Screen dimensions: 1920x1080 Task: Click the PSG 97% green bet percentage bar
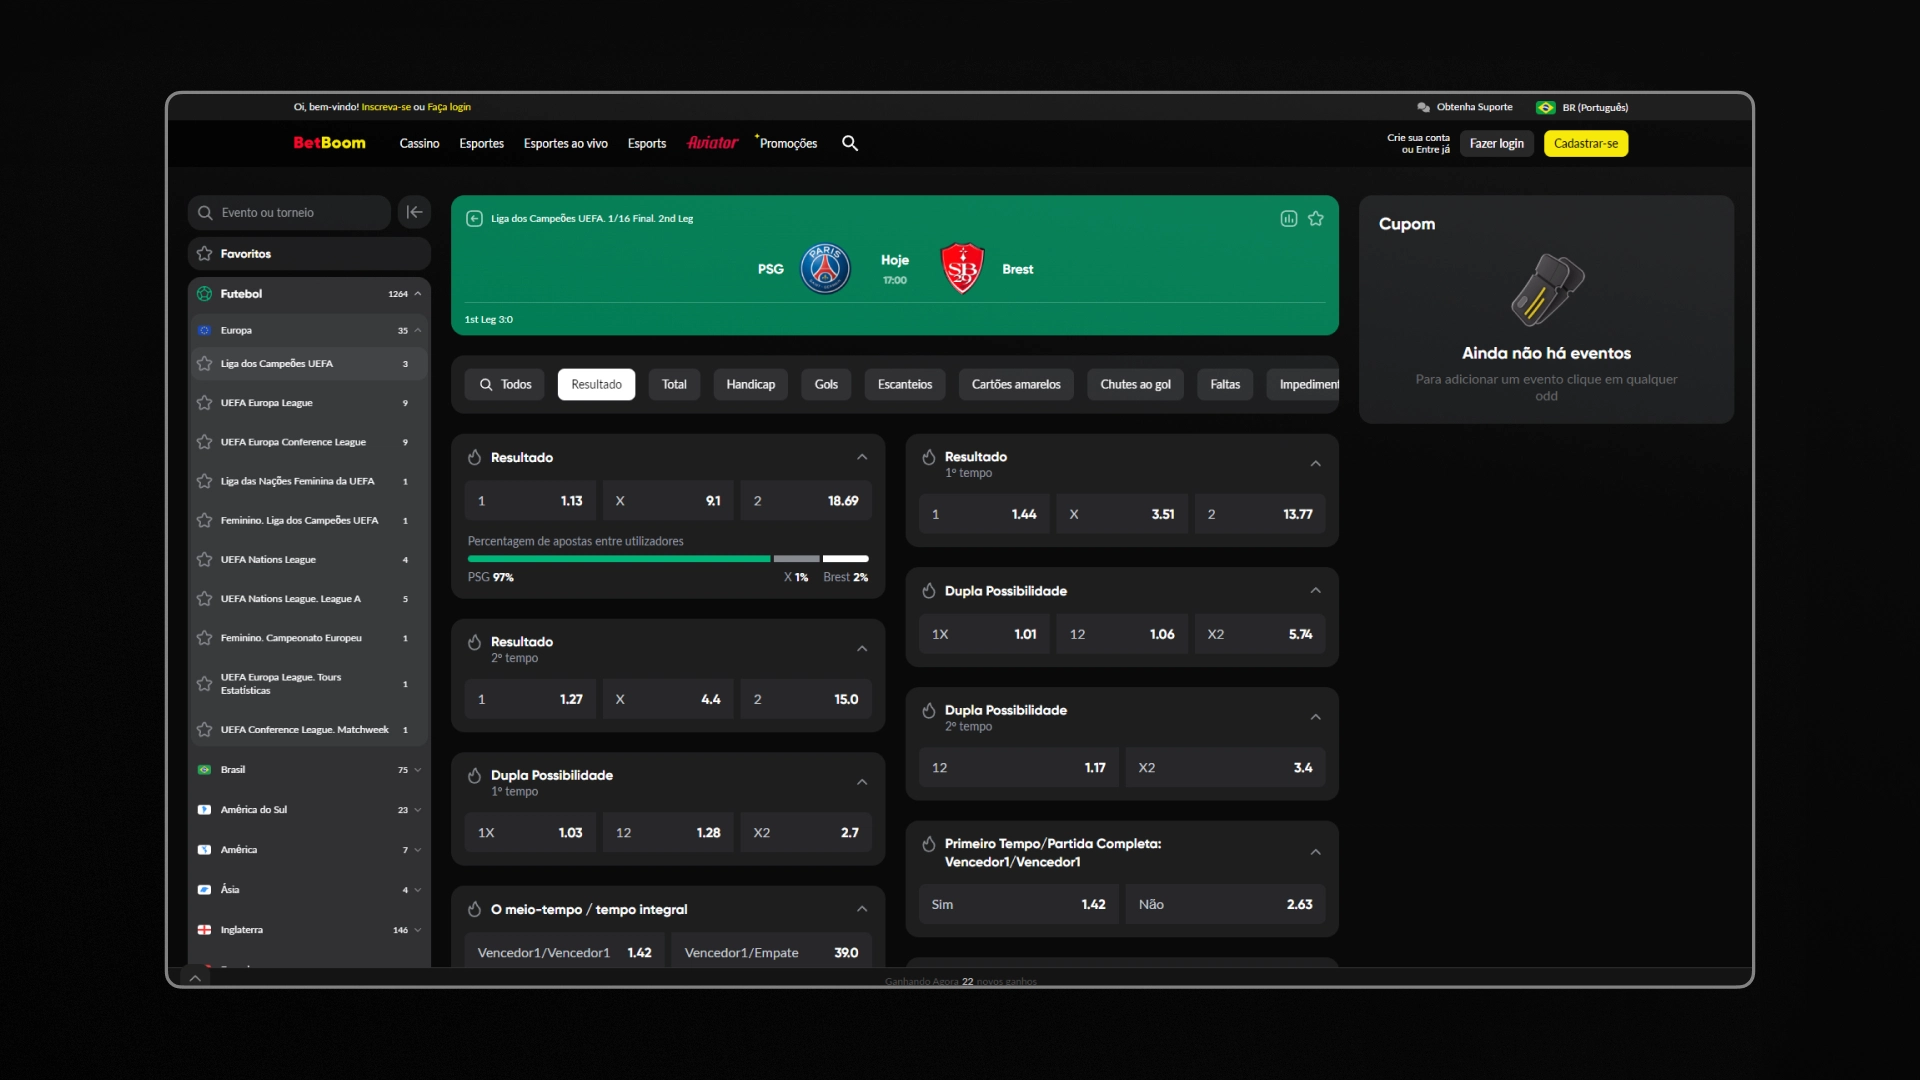[x=619, y=558]
